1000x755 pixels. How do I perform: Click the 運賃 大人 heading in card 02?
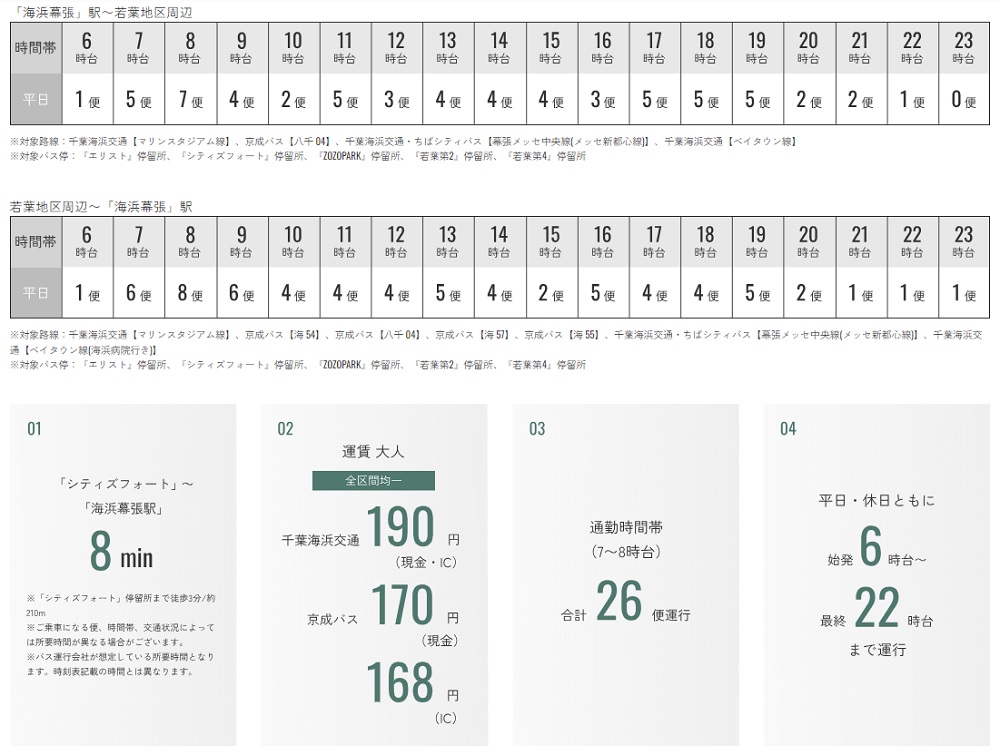[x=373, y=453]
